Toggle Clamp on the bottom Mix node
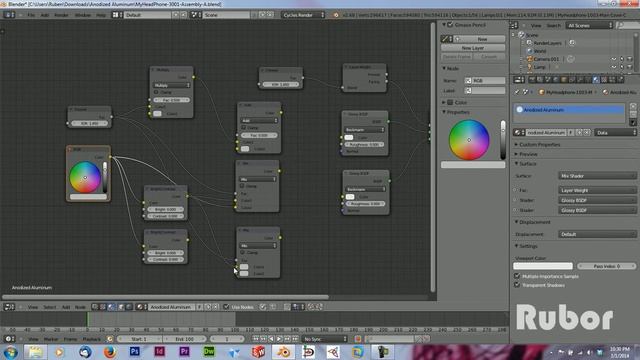Screen dimensions: 640x360 (242, 252)
